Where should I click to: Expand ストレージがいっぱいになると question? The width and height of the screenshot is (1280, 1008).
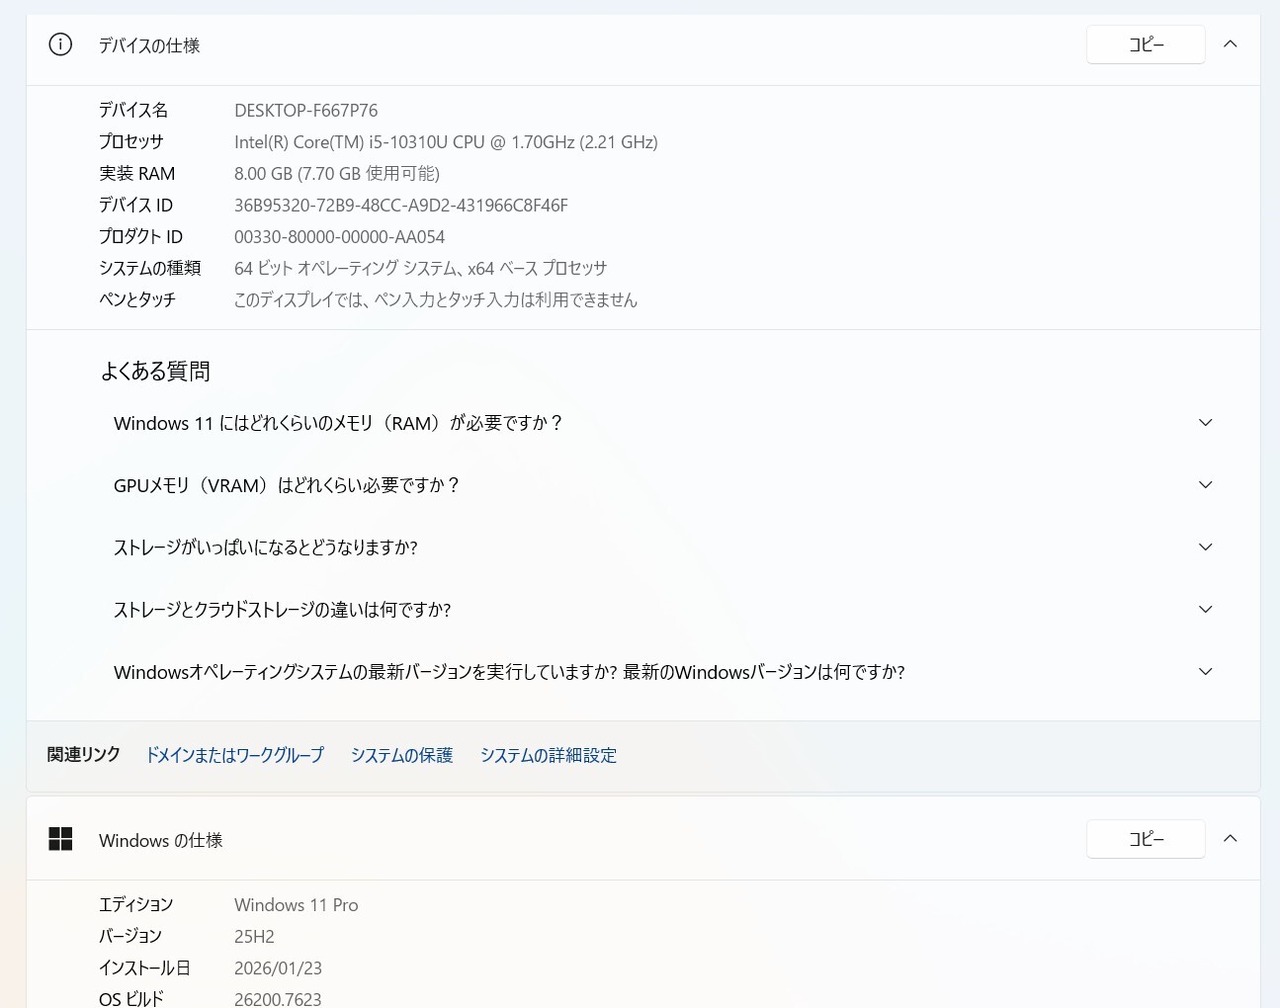tap(1205, 547)
